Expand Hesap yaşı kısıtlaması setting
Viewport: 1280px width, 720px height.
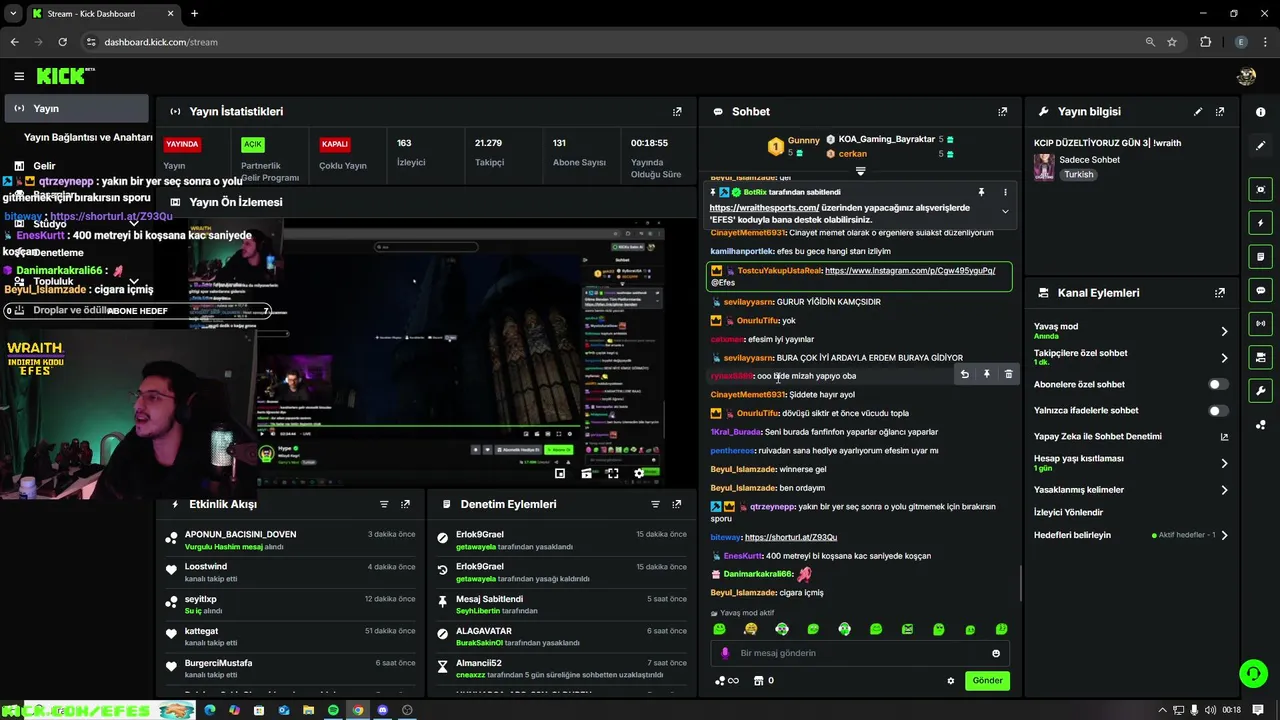click(1224, 463)
